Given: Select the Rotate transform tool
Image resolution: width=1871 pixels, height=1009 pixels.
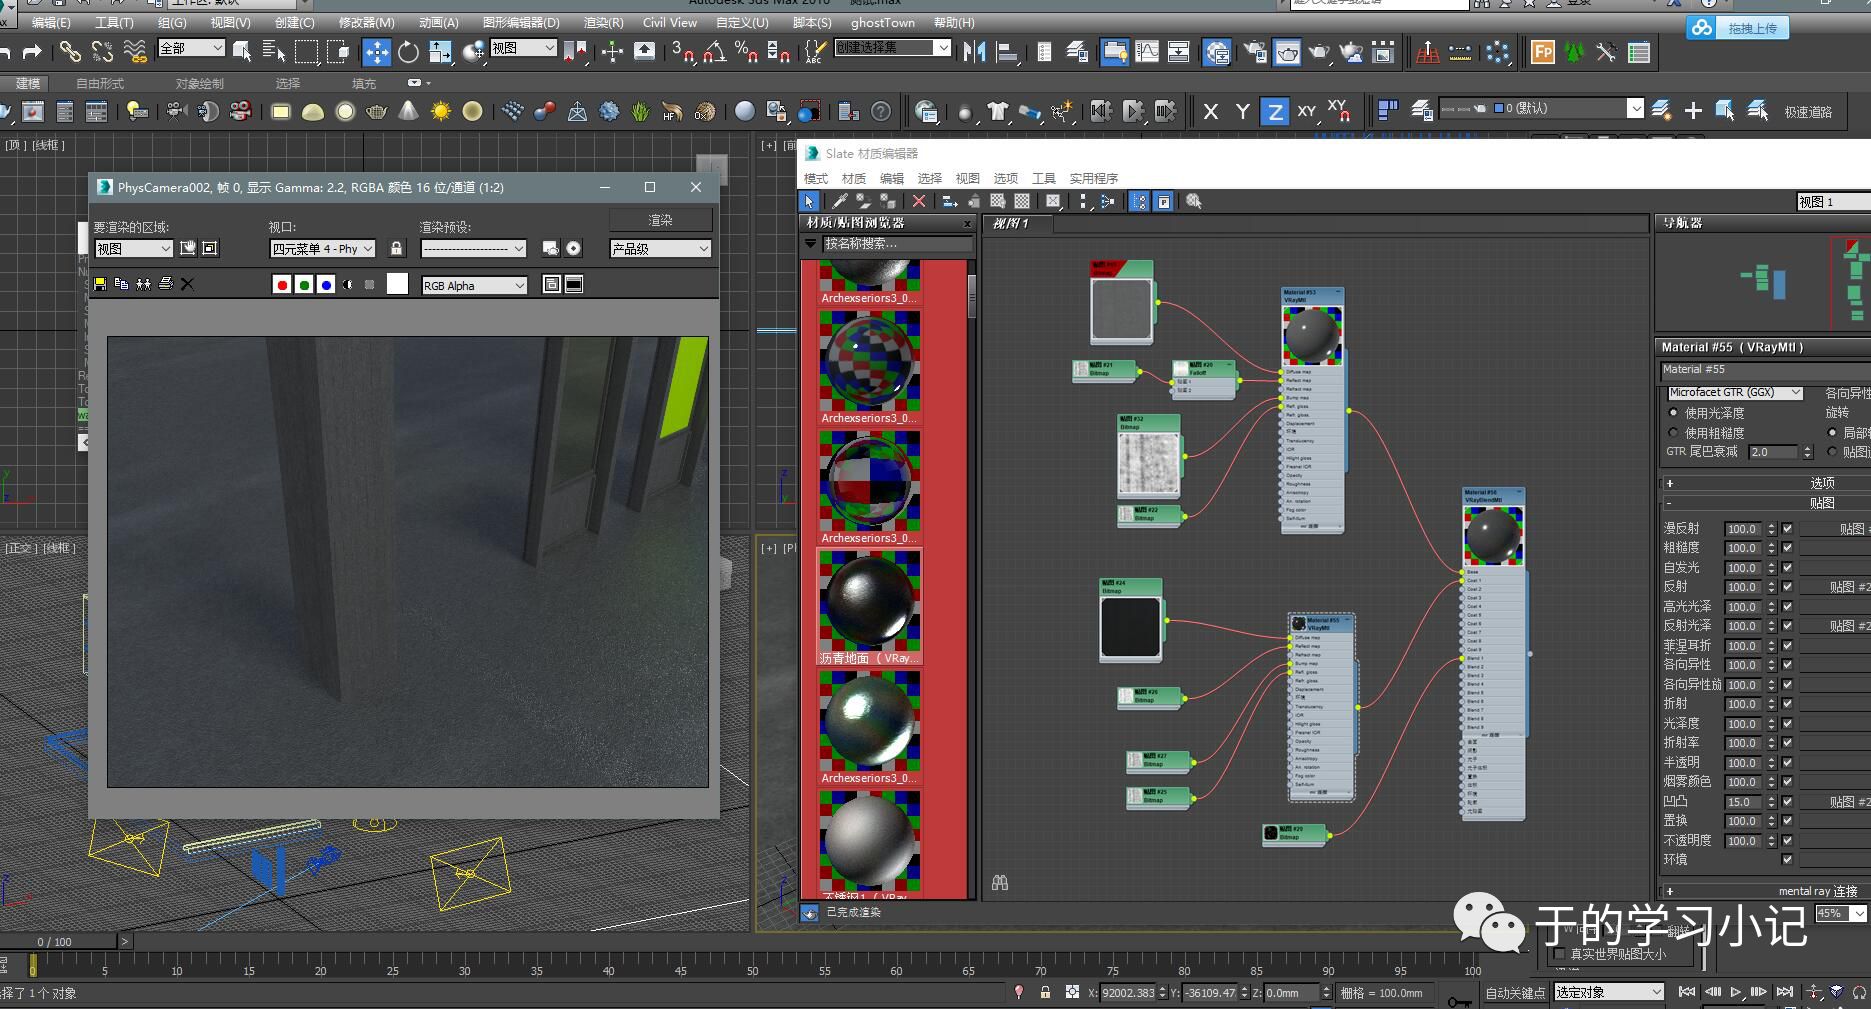Looking at the screenshot, I should (408, 51).
